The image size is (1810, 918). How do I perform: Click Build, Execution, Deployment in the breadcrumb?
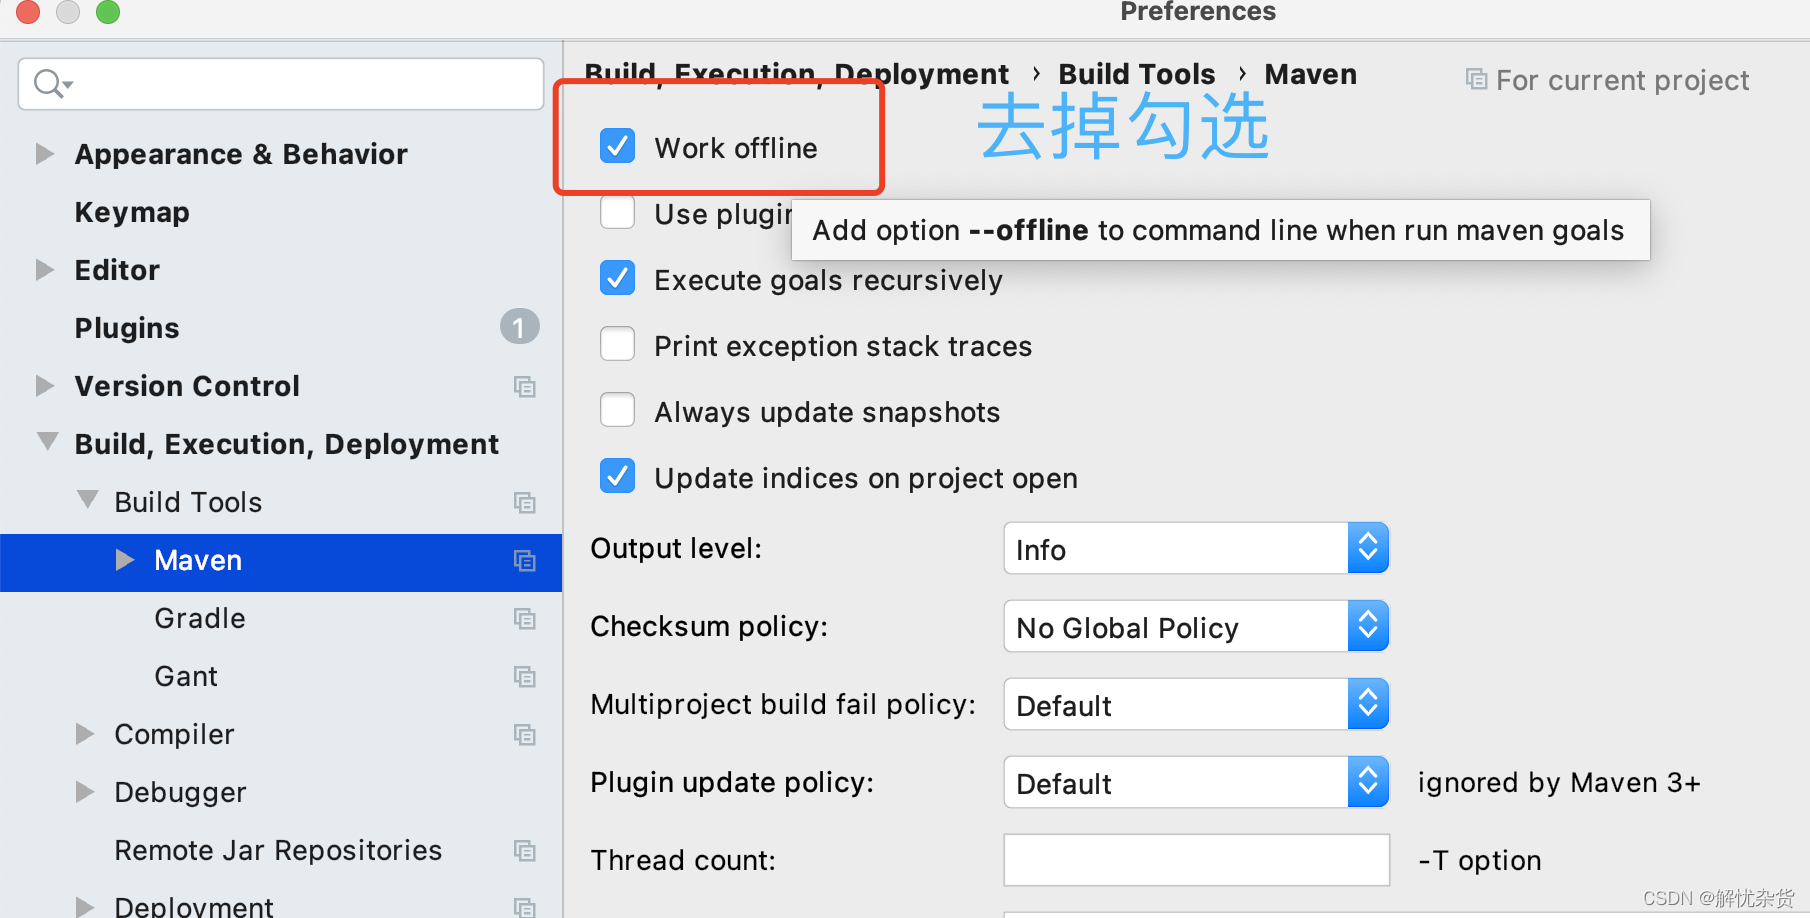[796, 73]
